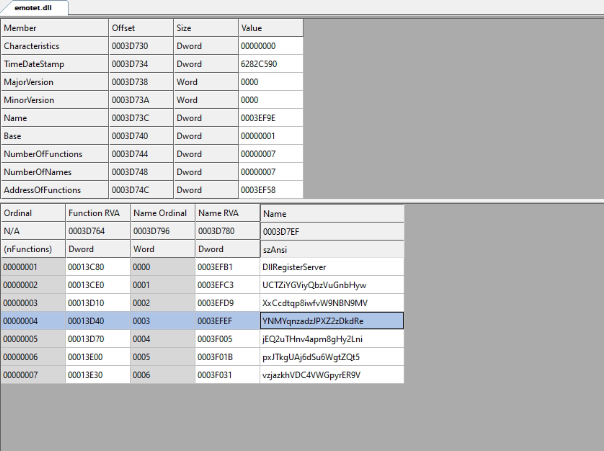Select ordinal 00000006 cell
The image size is (604, 451).
33,357
